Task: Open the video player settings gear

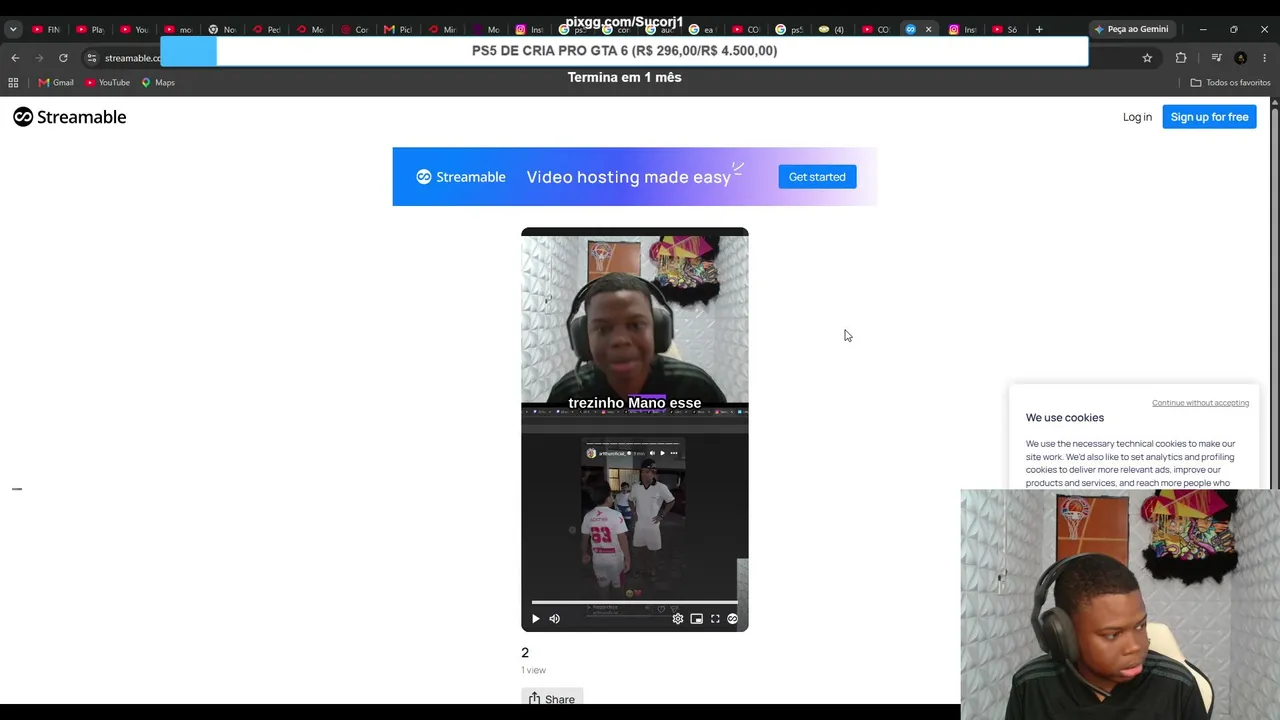Action: [x=678, y=619]
